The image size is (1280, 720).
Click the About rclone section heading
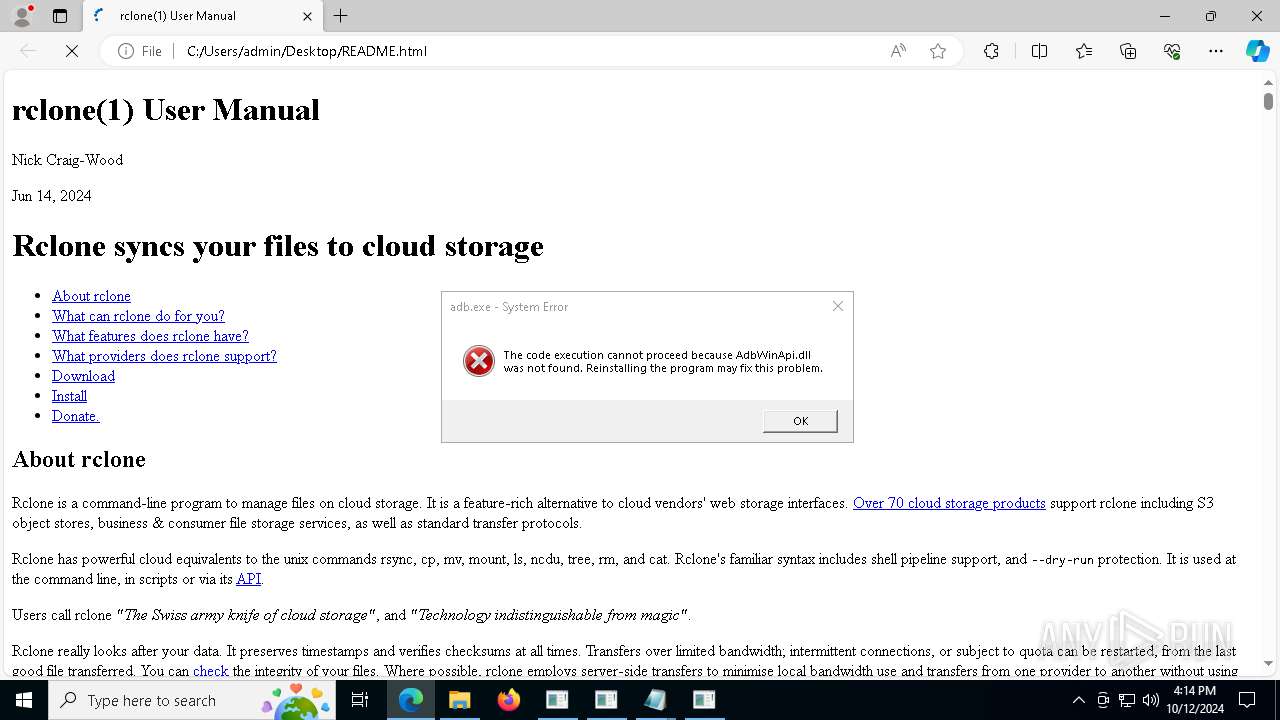tap(79, 459)
